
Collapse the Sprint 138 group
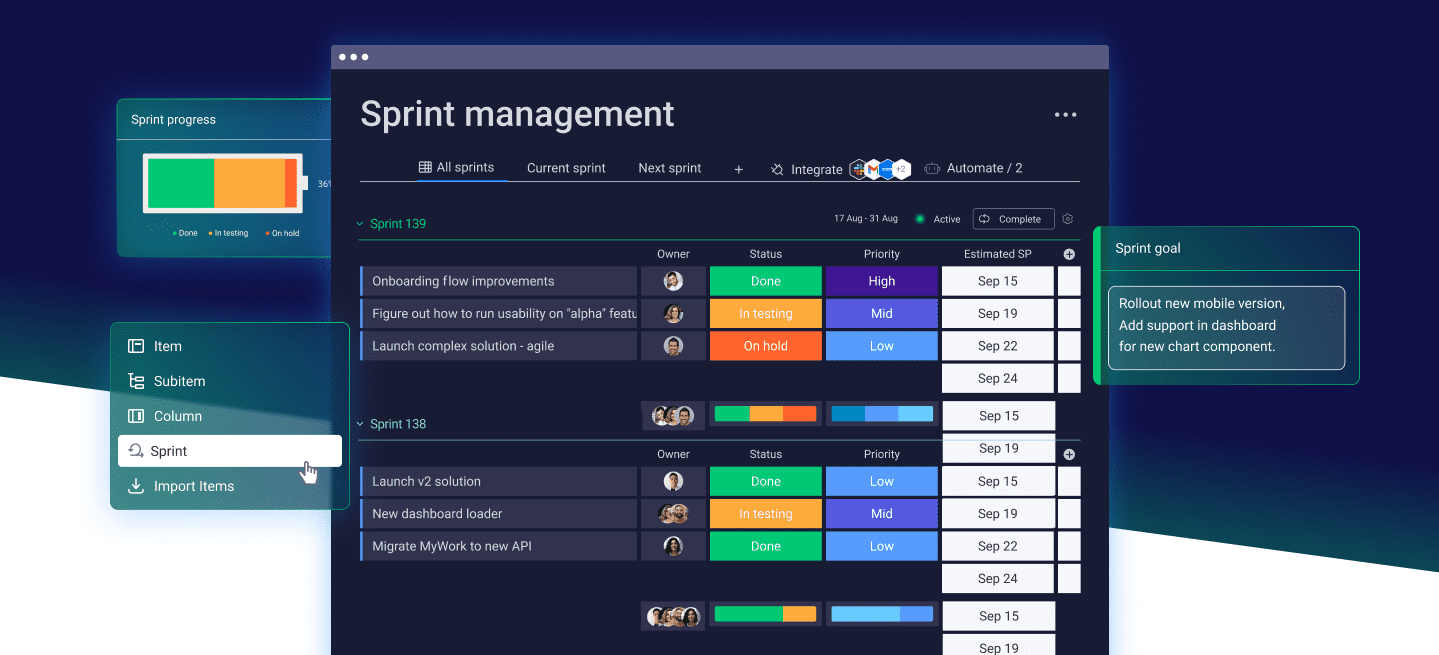click(361, 424)
